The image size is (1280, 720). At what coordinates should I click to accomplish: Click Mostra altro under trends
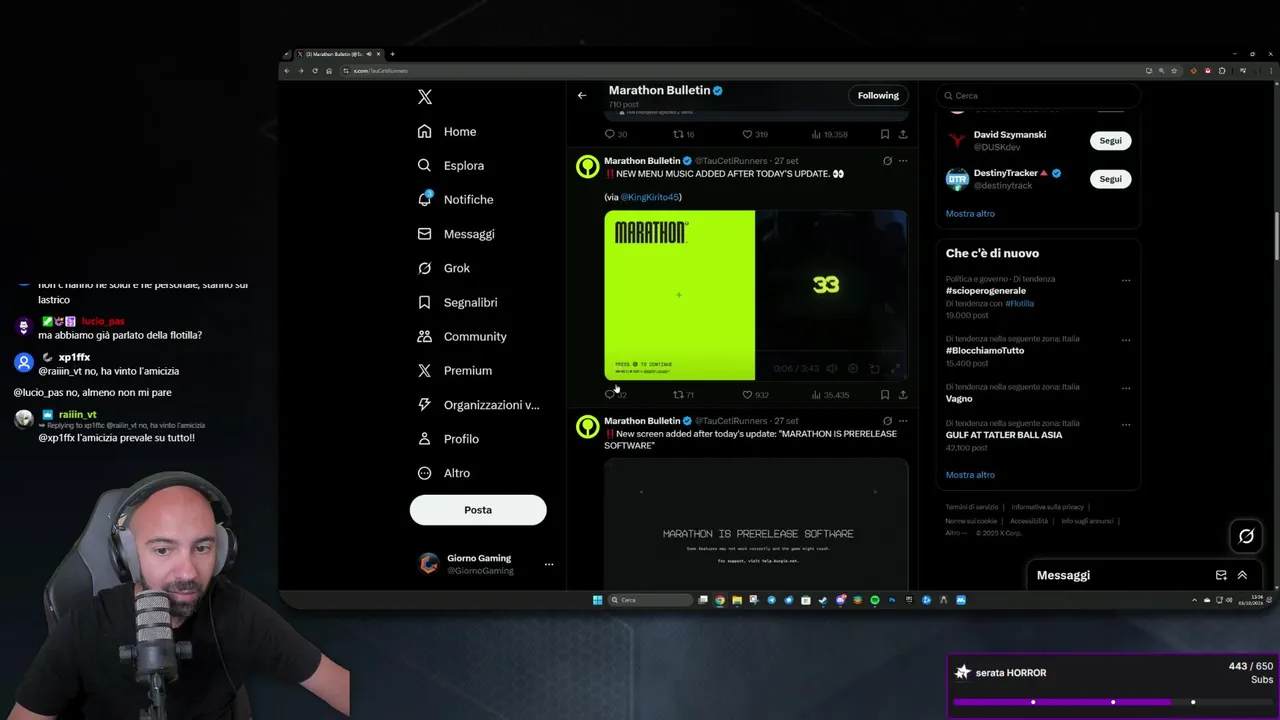click(x=970, y=475)
